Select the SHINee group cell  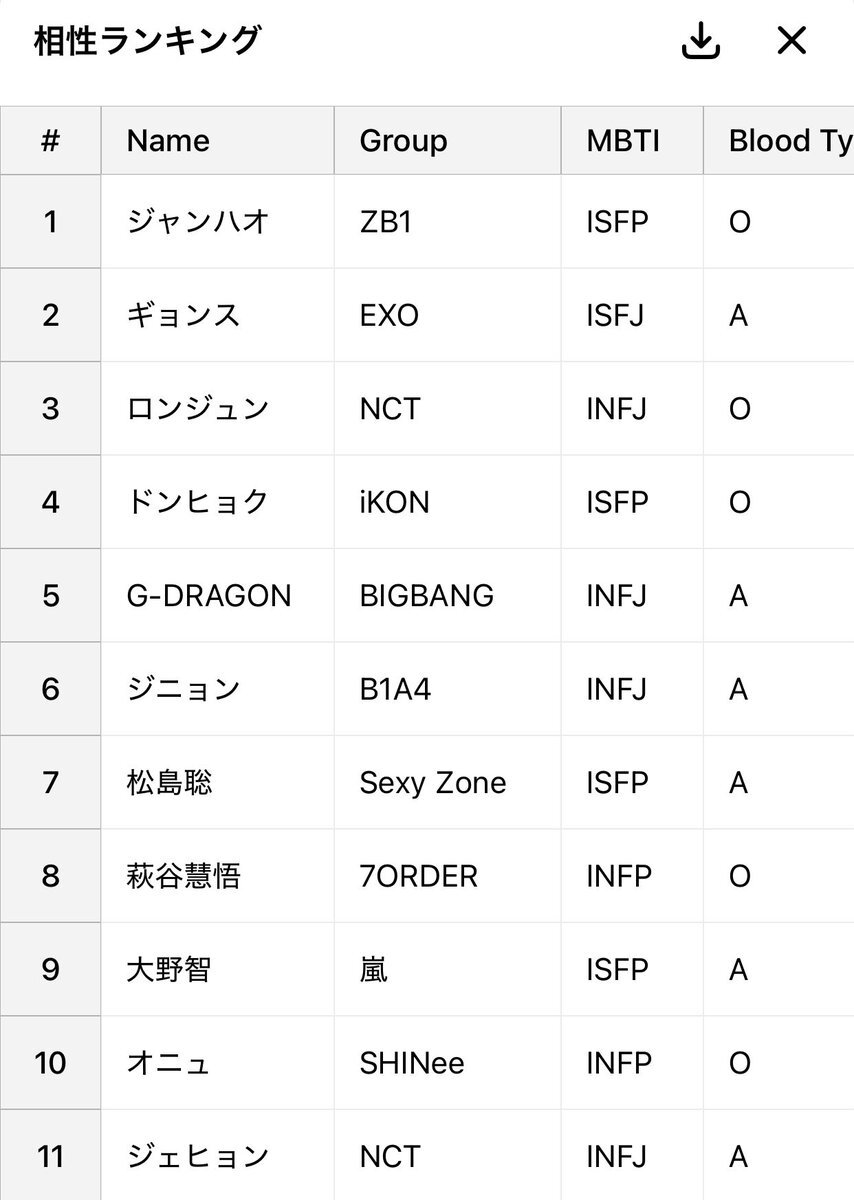coord(447,1063)
